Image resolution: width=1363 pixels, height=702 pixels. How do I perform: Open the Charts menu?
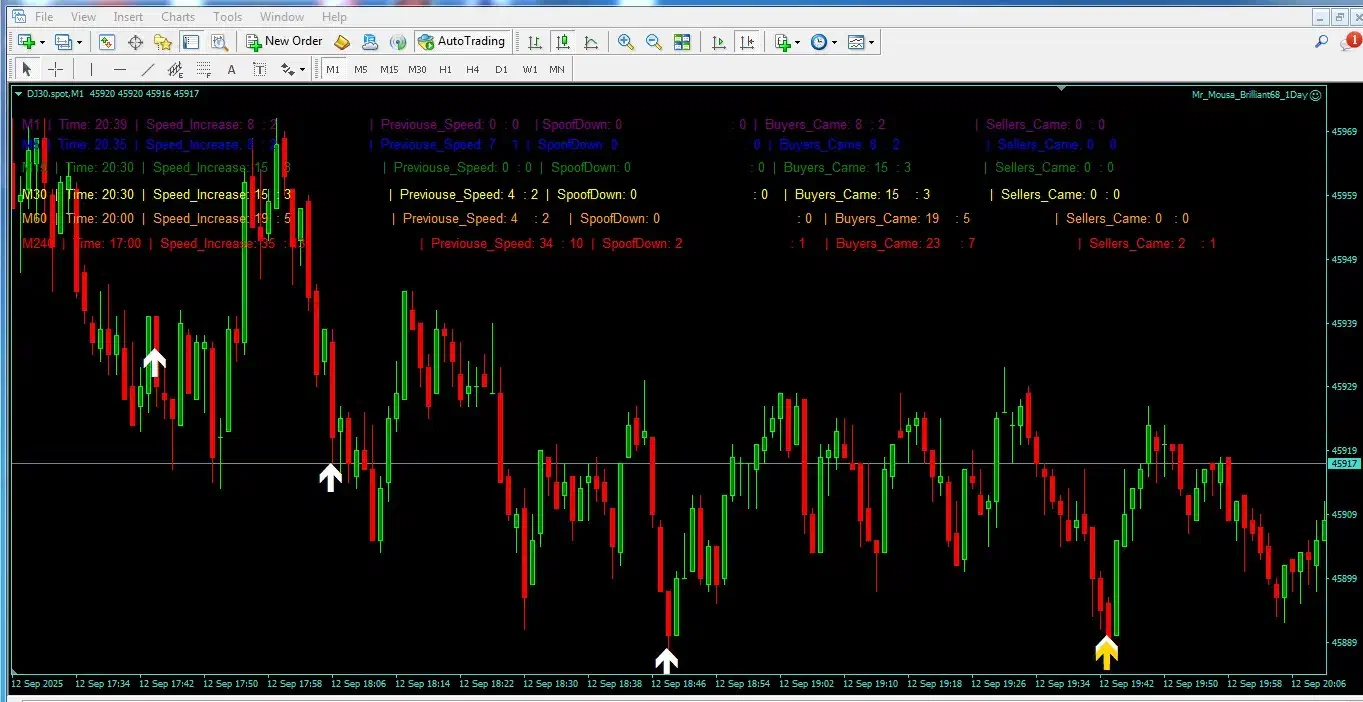pos(178,16)
